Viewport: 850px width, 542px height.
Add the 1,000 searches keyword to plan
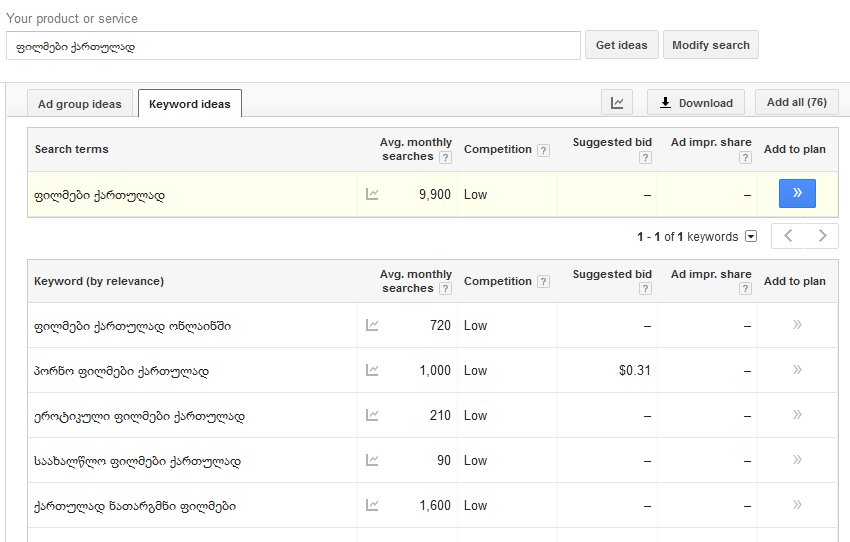[797, 370]
